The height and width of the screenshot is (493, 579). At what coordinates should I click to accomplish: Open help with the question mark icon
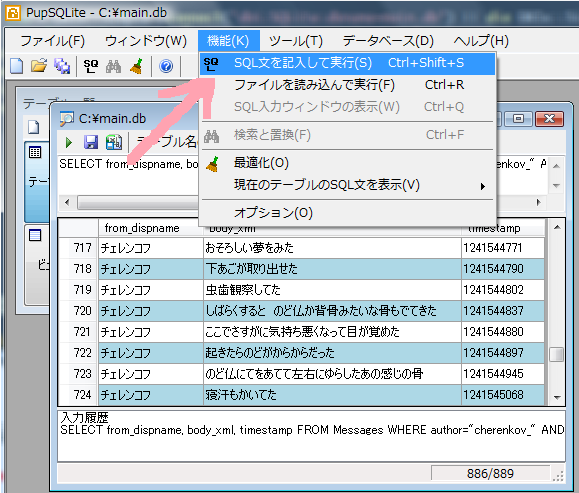tap(166, 66)
